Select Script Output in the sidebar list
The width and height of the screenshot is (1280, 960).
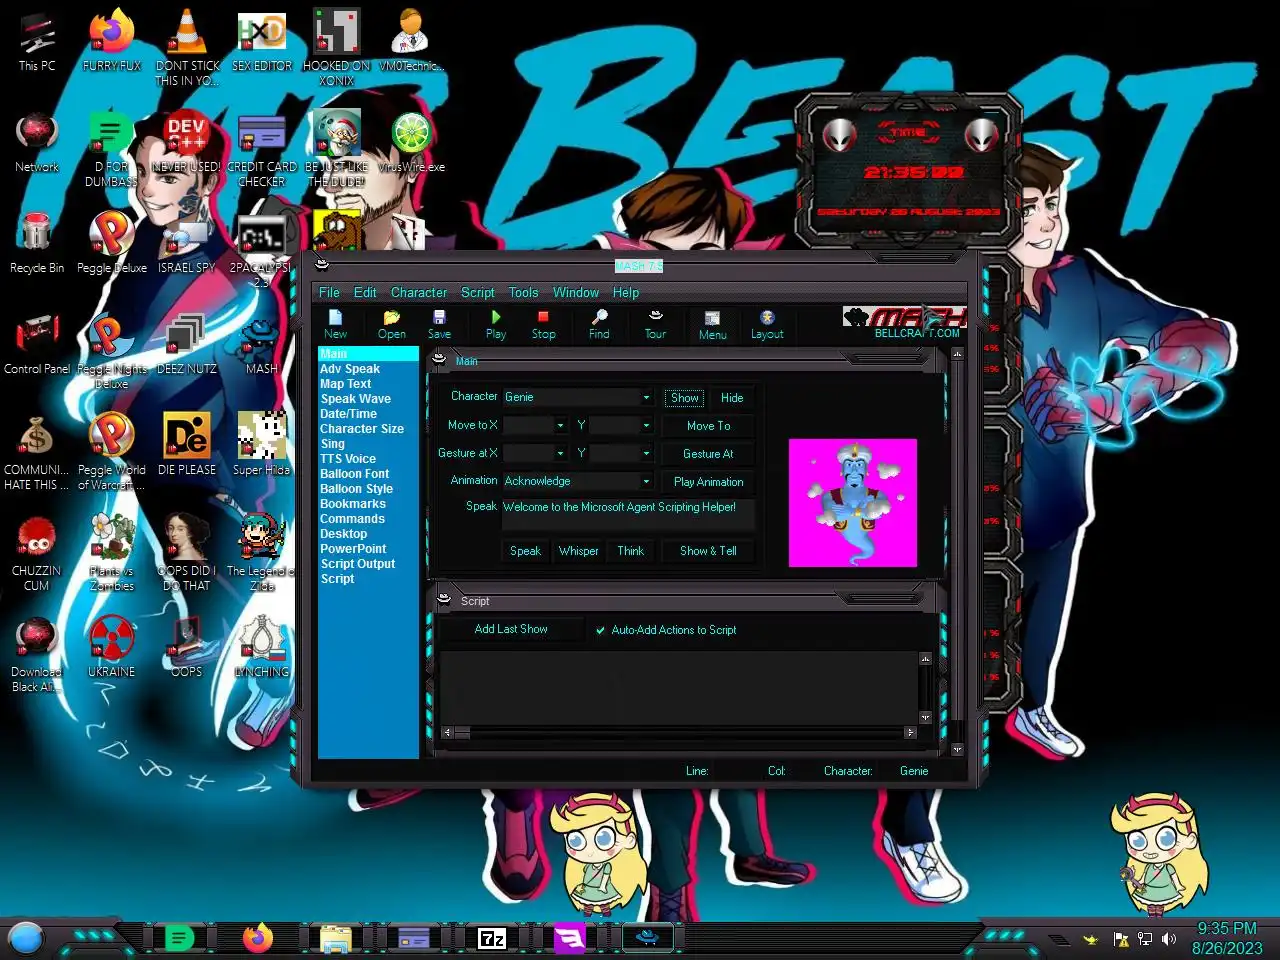[x=357, y=564]
